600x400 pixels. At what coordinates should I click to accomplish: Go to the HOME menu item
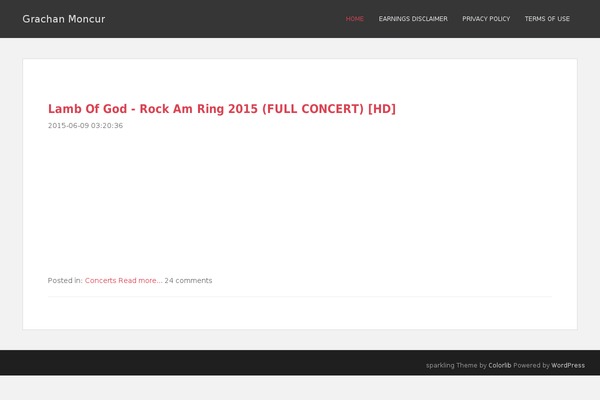pos(355,19)
